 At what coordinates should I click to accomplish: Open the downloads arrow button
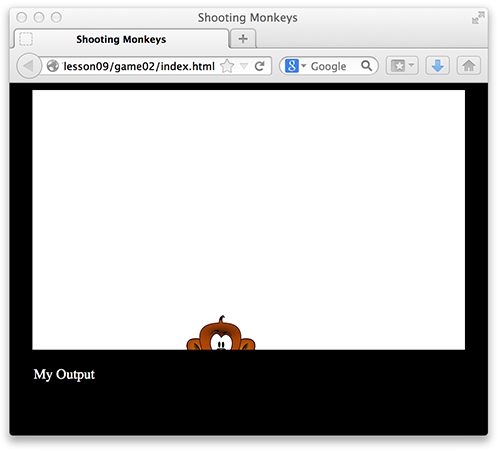pos(437,66)
